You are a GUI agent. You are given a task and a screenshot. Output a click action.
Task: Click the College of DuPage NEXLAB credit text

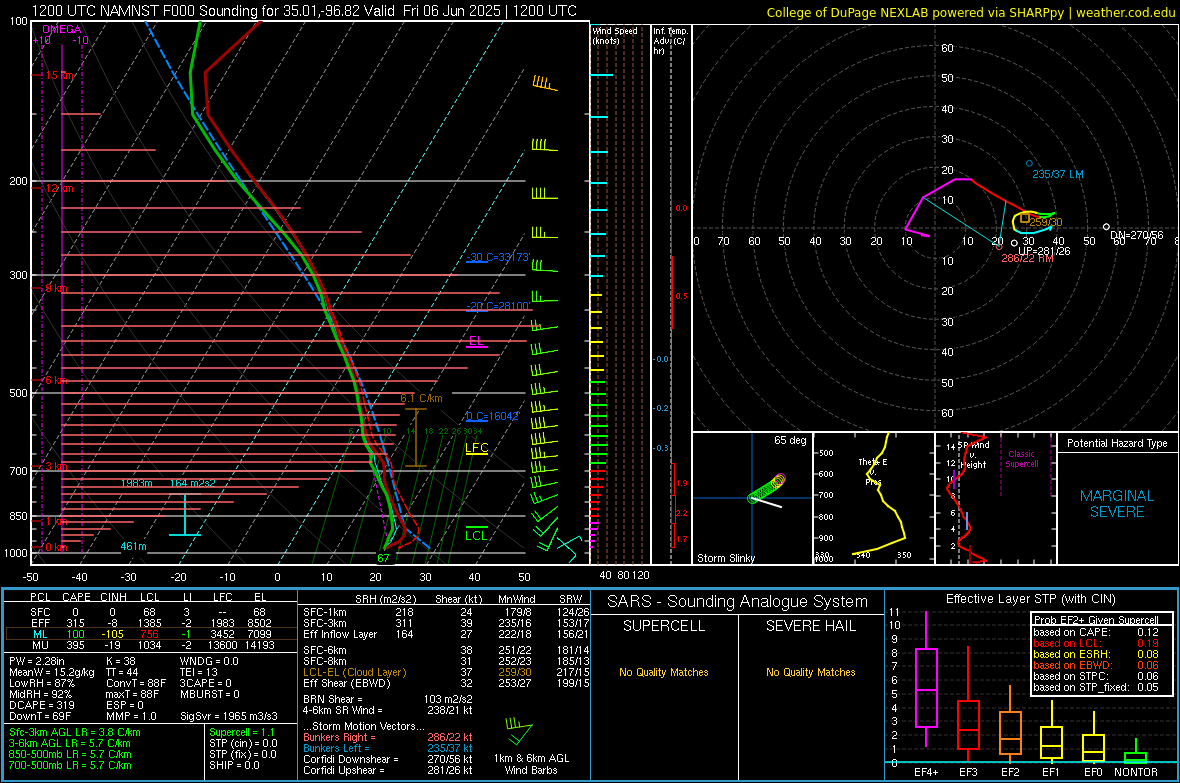pyautogui.click(x=970, y=12)
